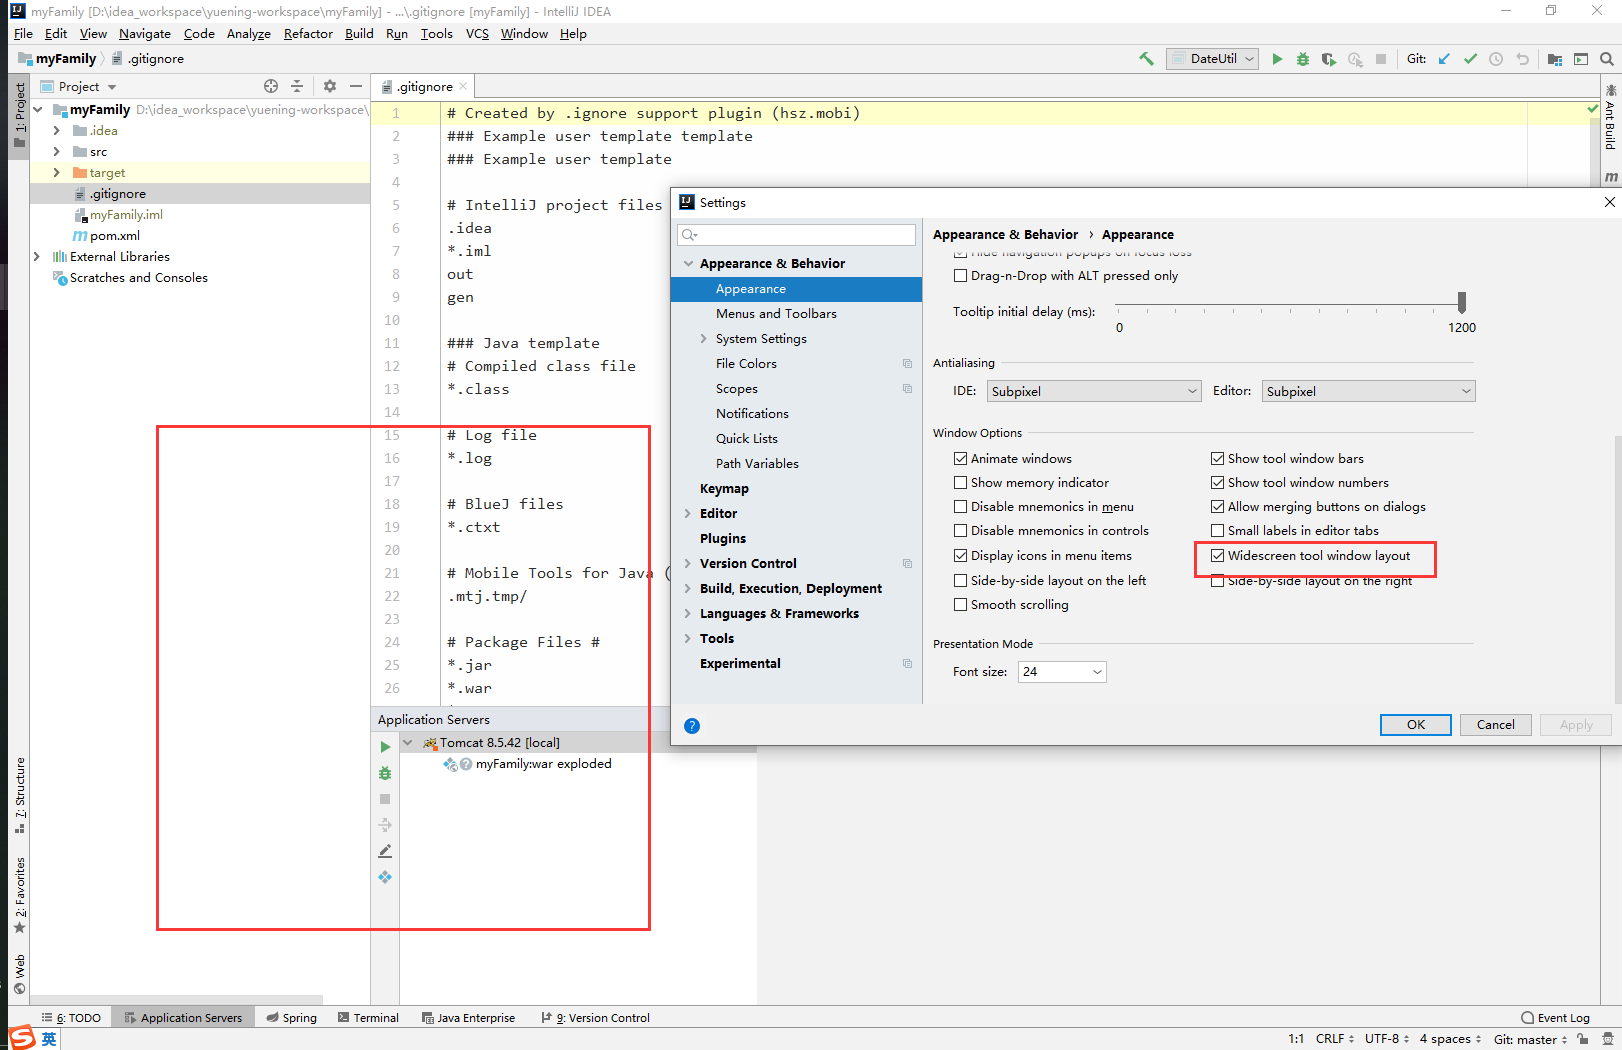Toggle Animate windows checkbox
This screenshot has height=1050, width=1622.
(960, 459)
